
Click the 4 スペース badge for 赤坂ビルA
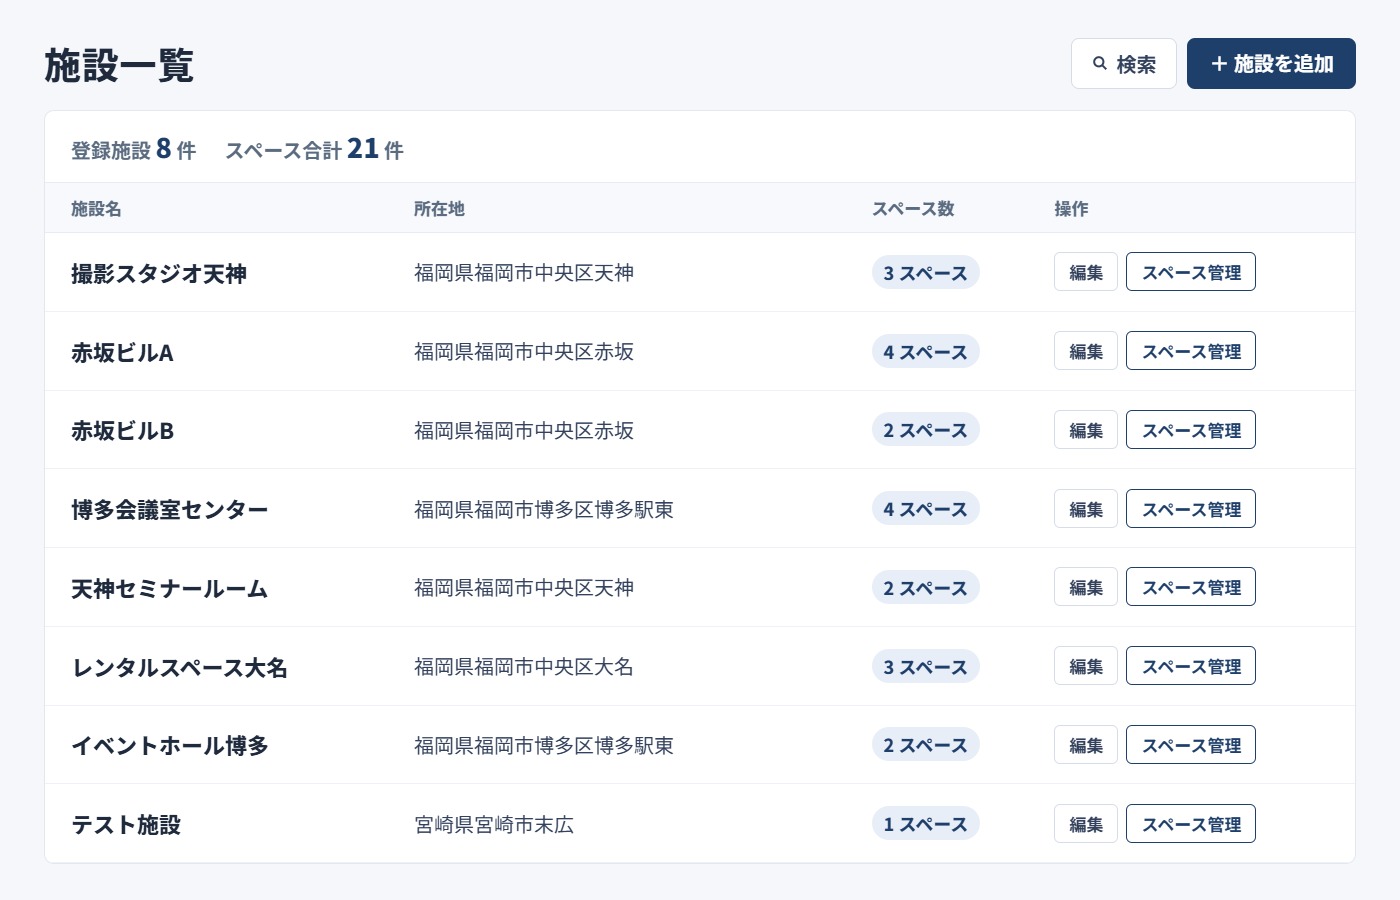tap(925, 352)
